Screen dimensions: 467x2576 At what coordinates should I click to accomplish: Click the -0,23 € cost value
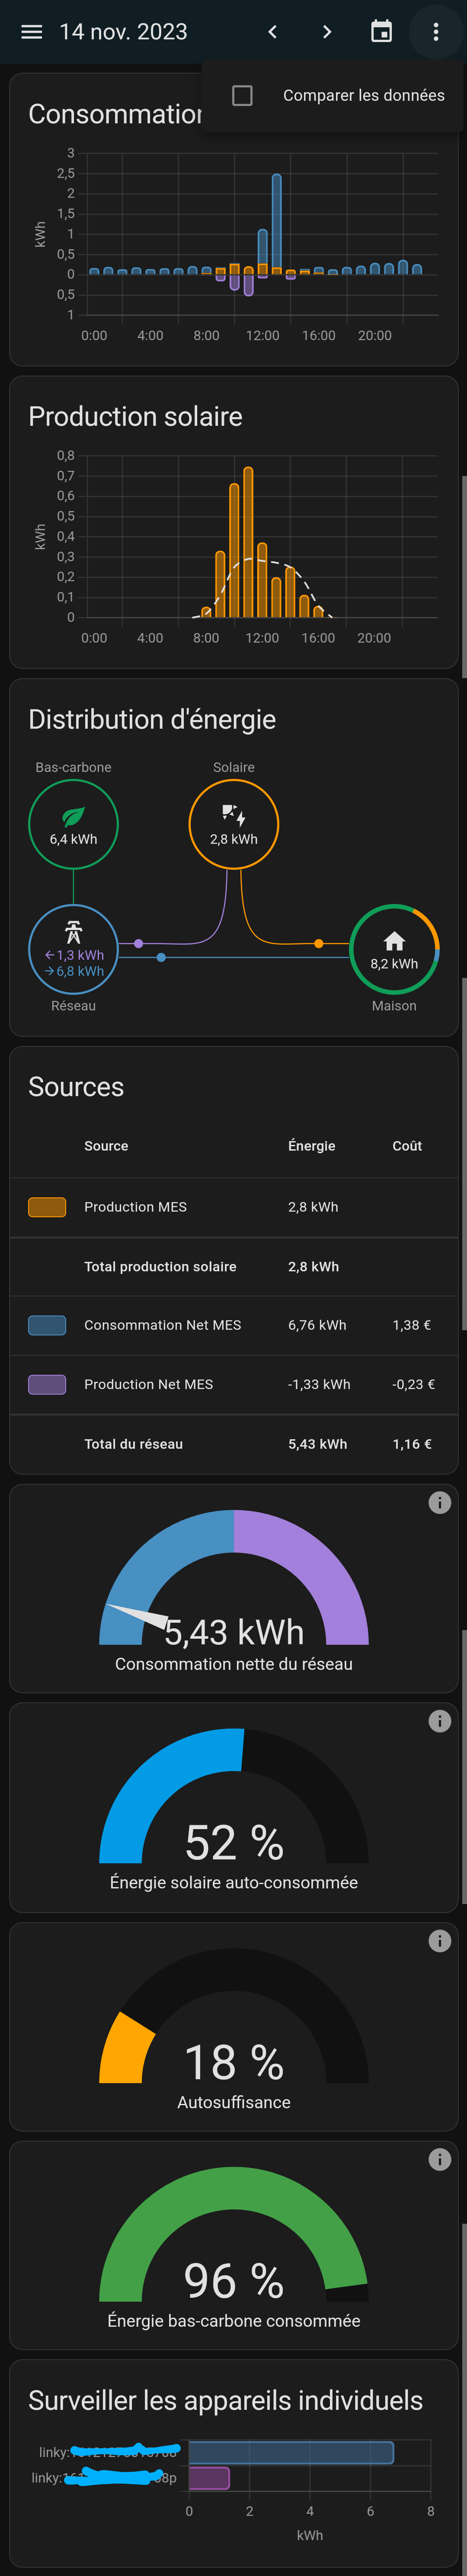(414, 1384)
